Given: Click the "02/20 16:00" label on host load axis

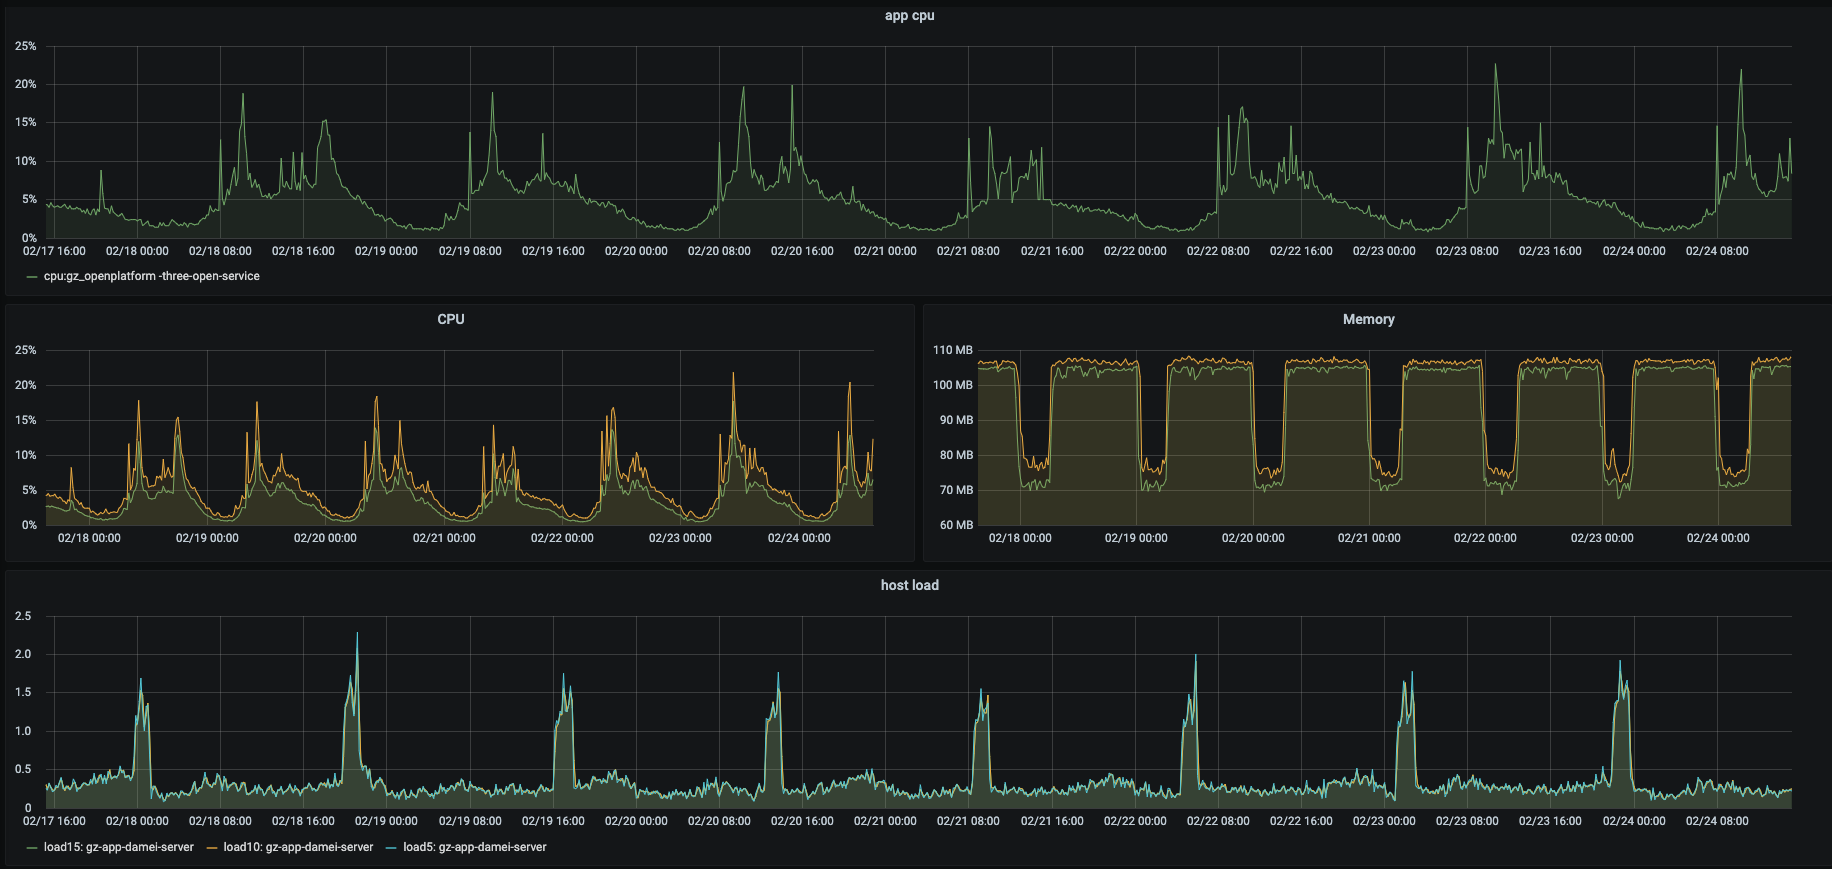Looking at the screenshot, I should pos(802,821).
